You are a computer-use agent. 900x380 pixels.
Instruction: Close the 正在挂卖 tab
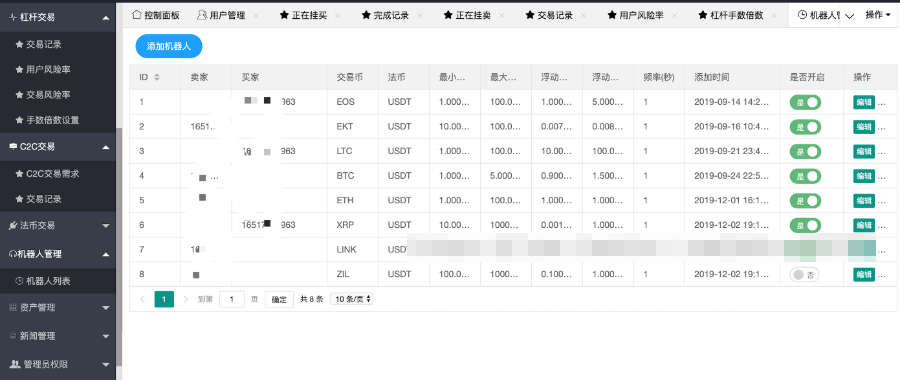(x=501, y=15)
